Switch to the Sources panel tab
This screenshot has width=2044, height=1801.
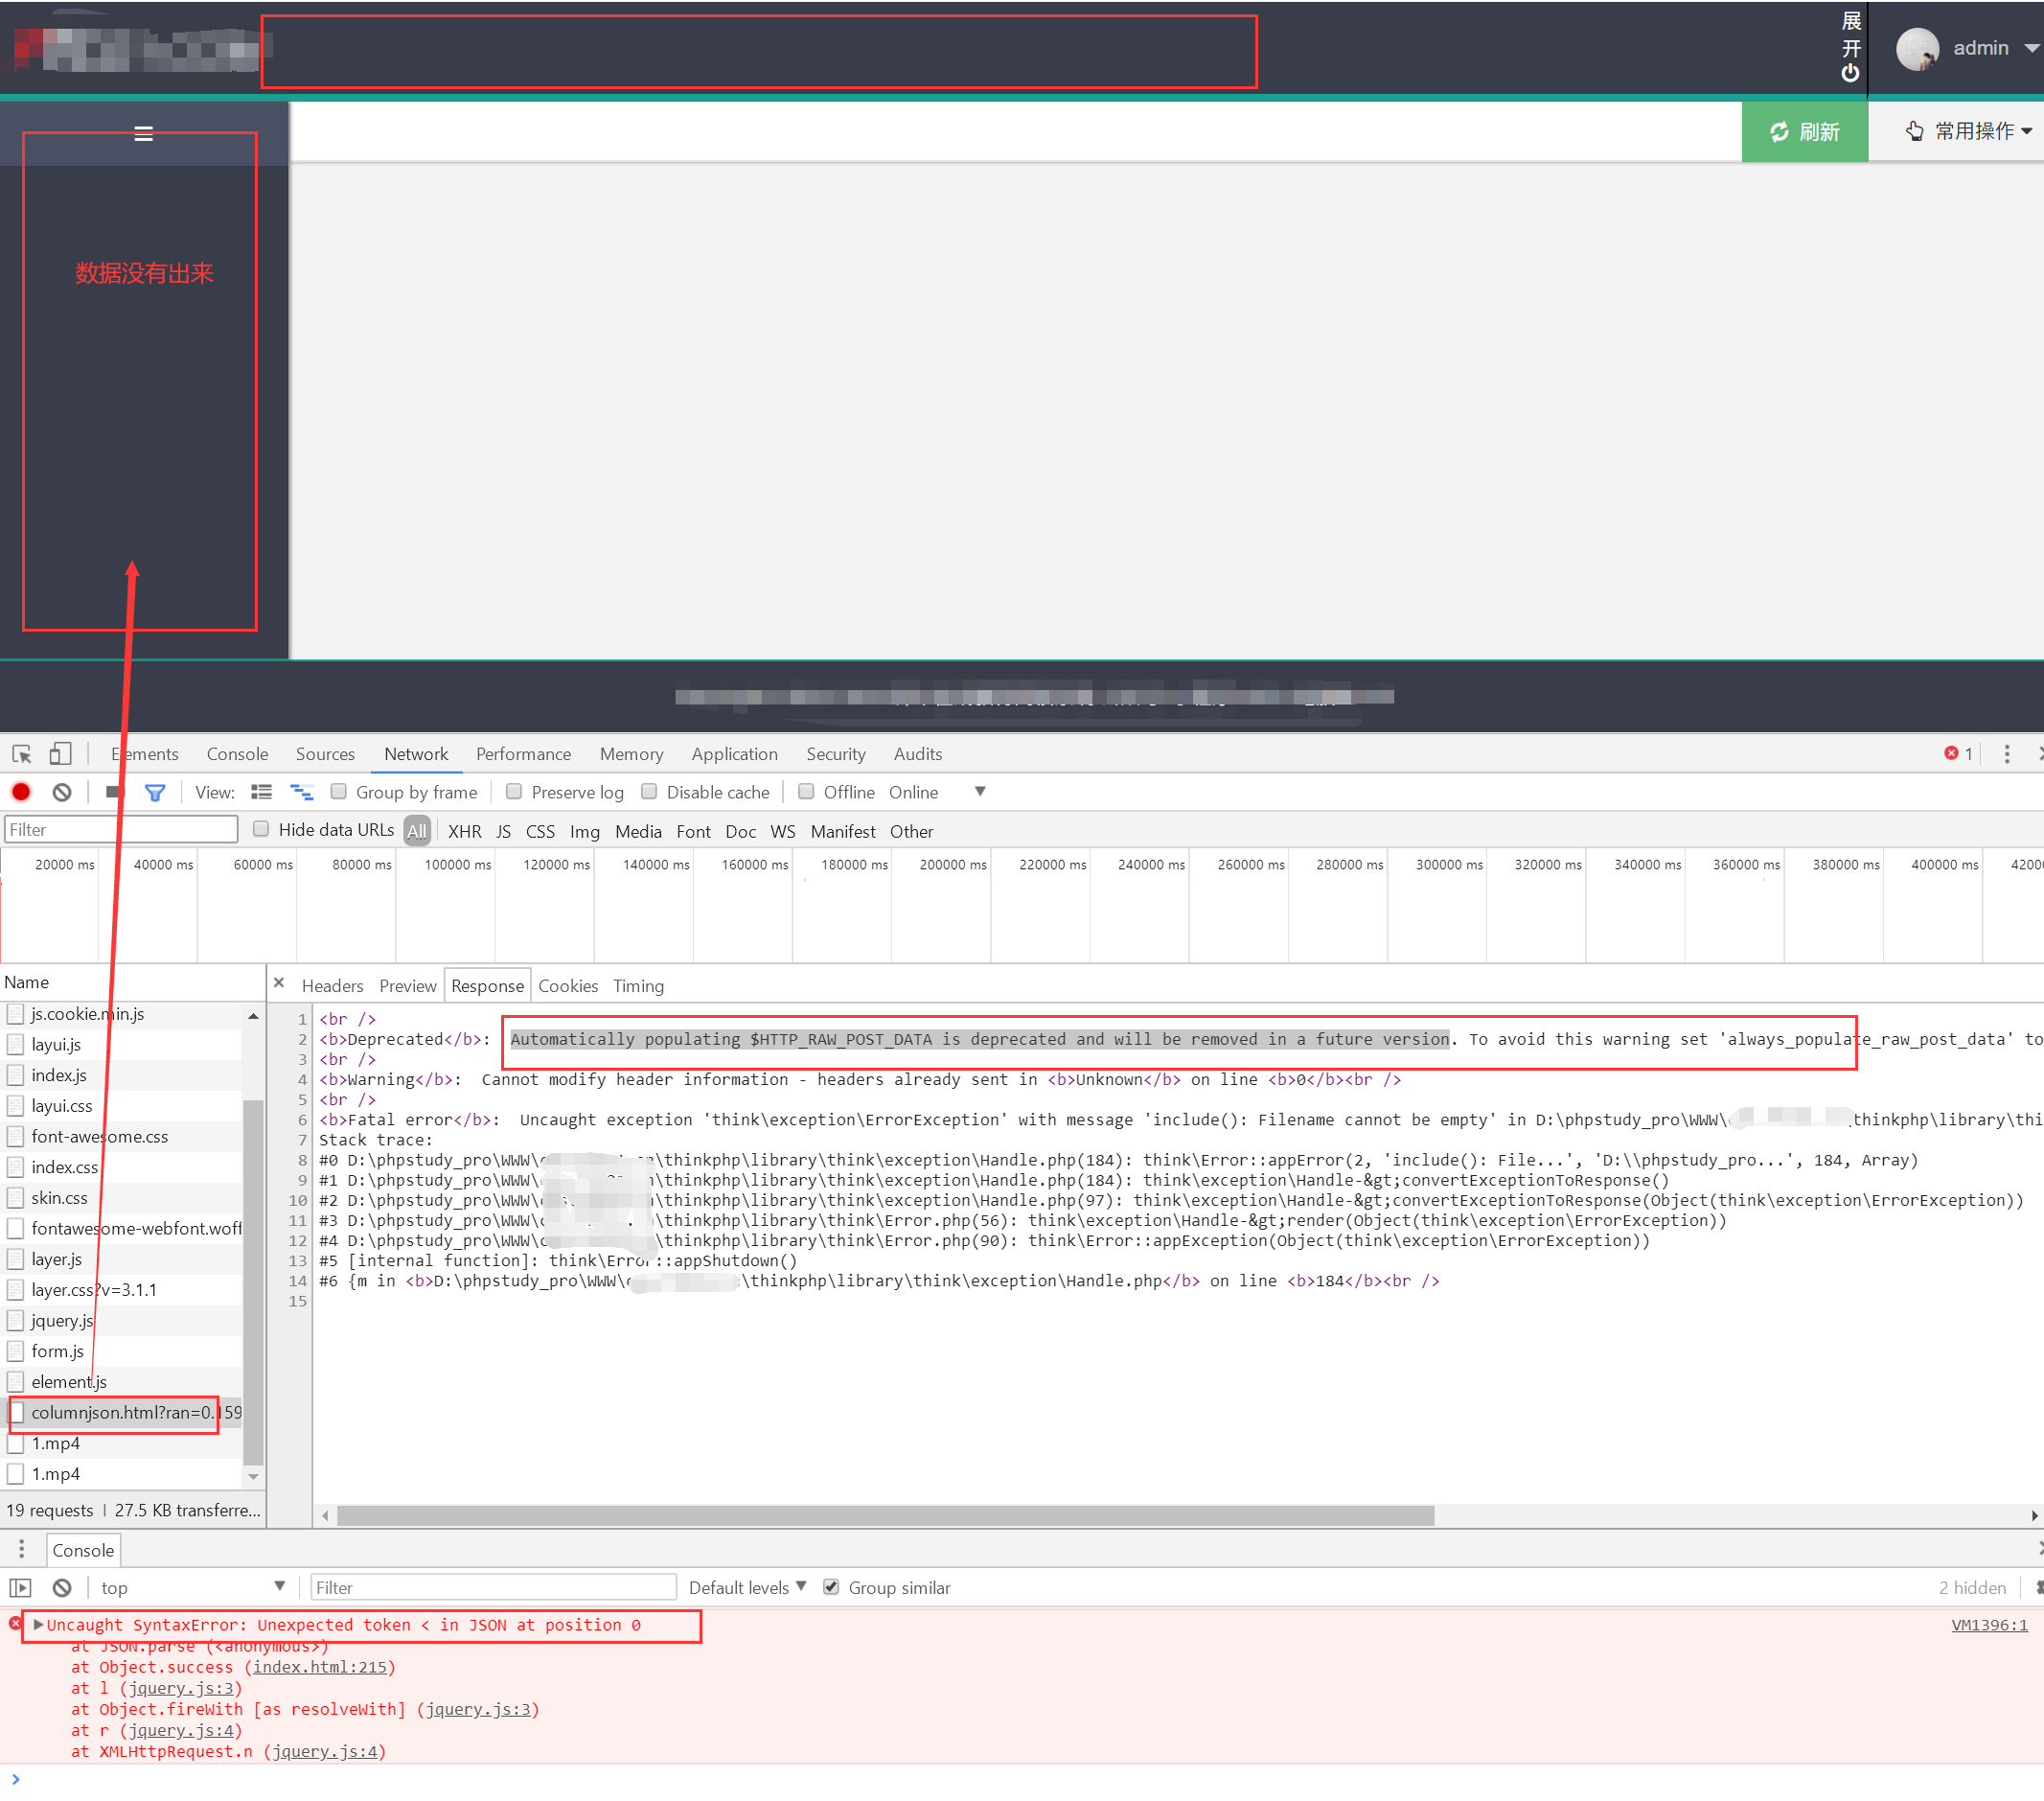(325, 754)
